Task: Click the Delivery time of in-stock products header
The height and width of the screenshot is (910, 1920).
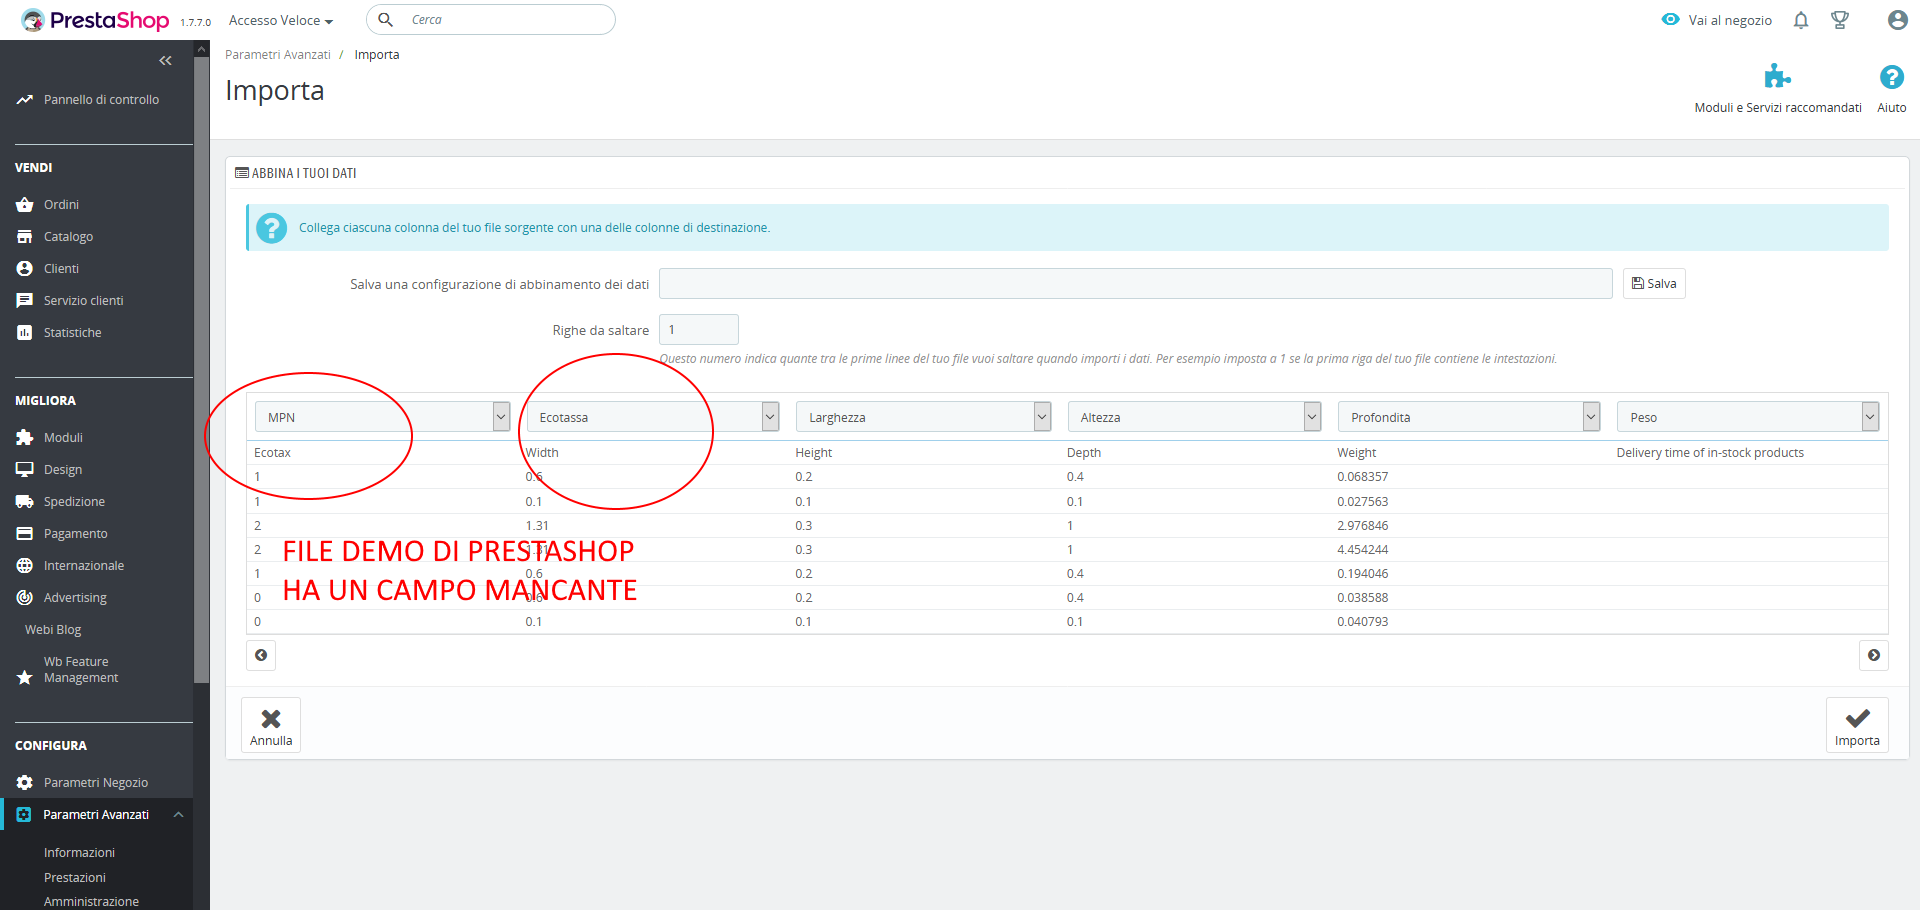Action: (1710, 453)
